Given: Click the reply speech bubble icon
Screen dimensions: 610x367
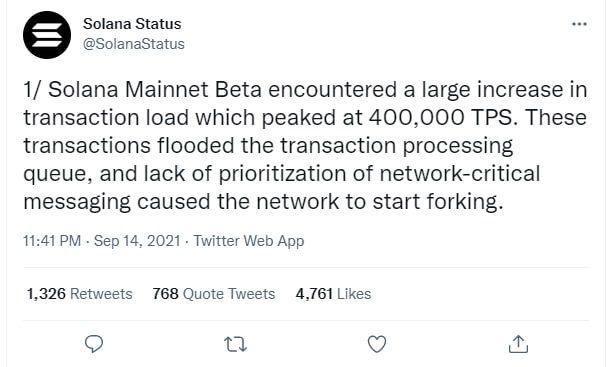Looking at the screenshot, I should click(94, 344).
